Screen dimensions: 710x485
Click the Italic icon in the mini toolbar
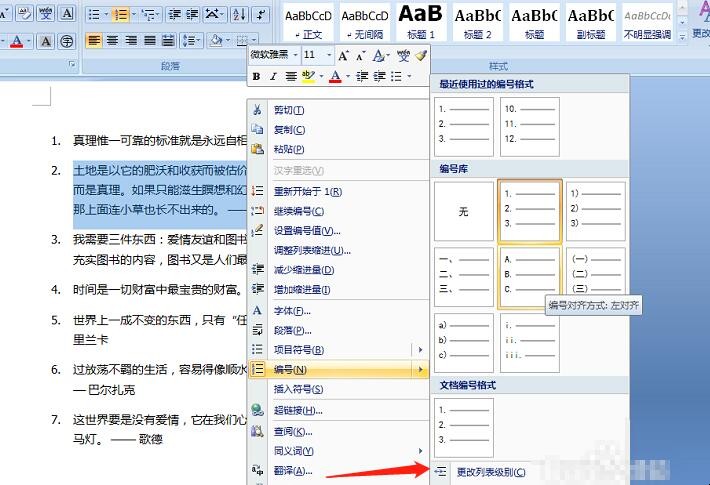coord(273,76)
